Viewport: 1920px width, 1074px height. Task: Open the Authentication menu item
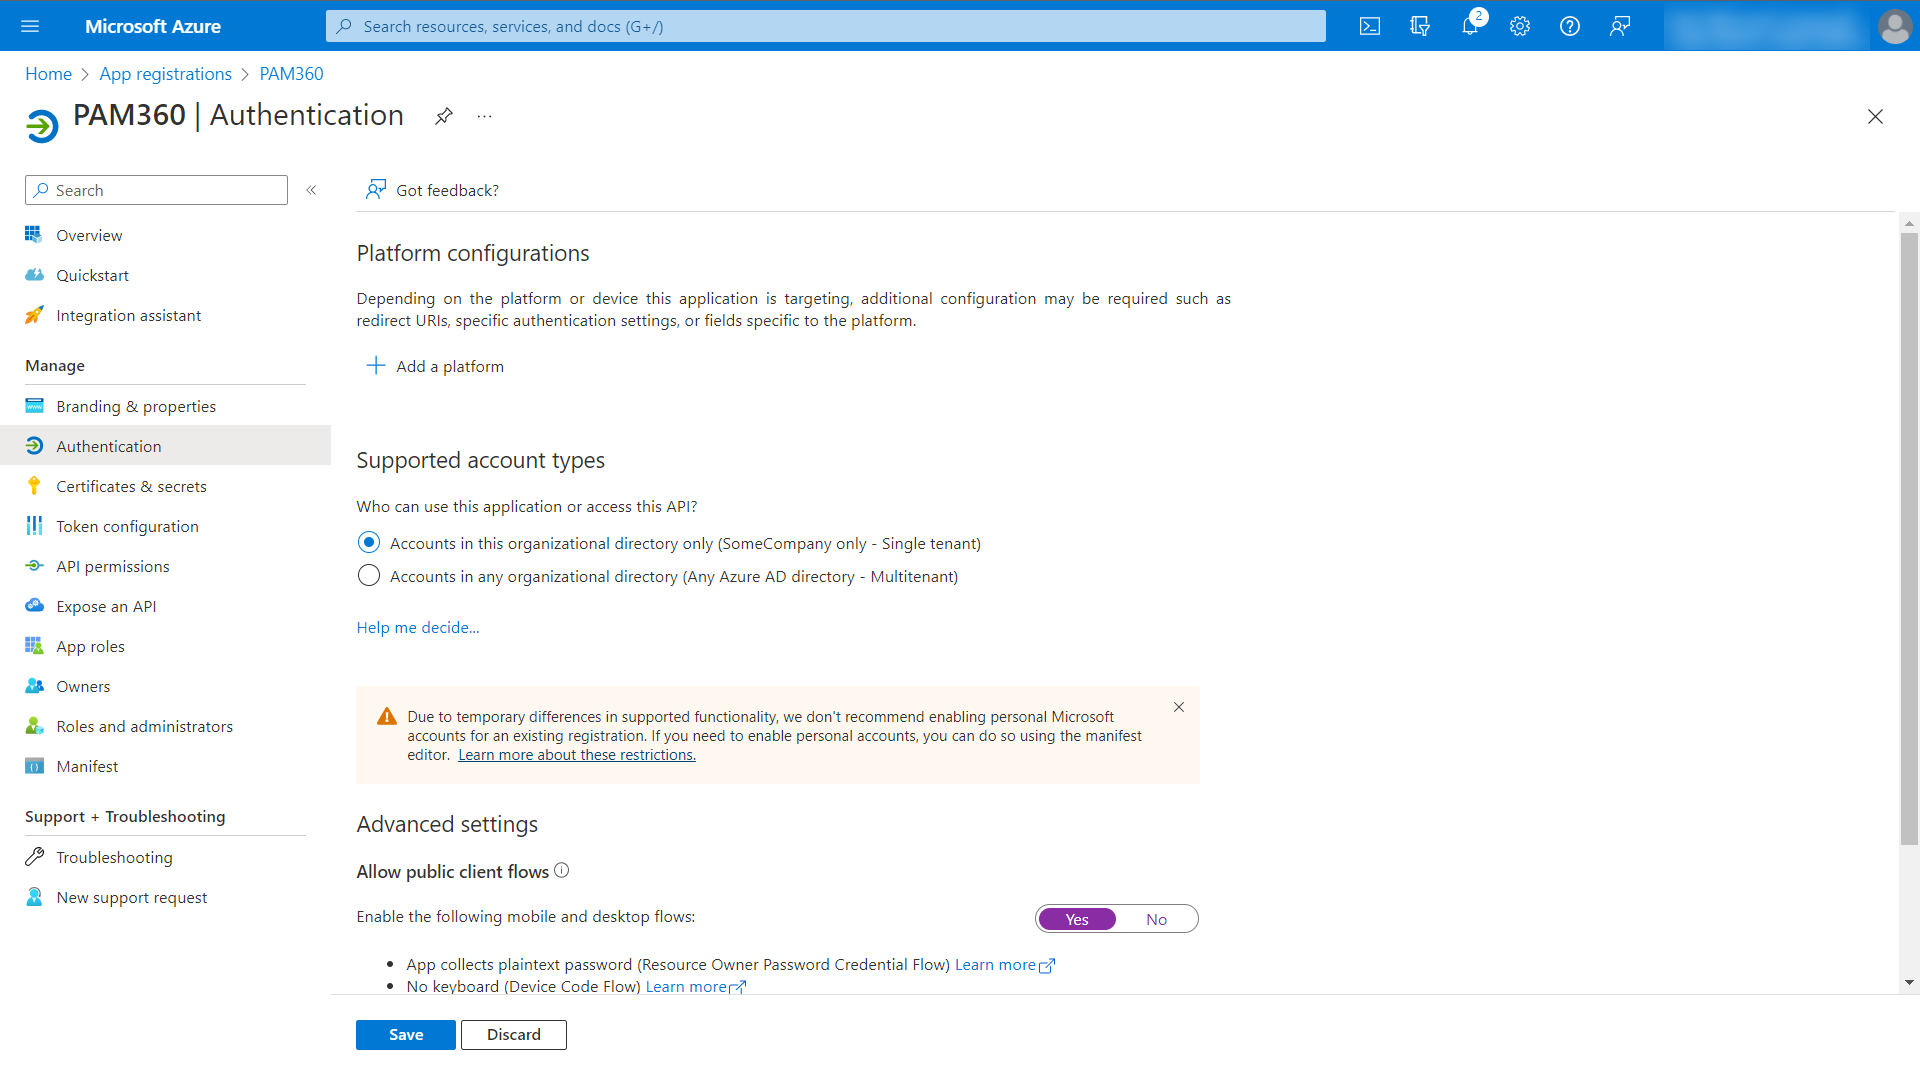(166, 446)
